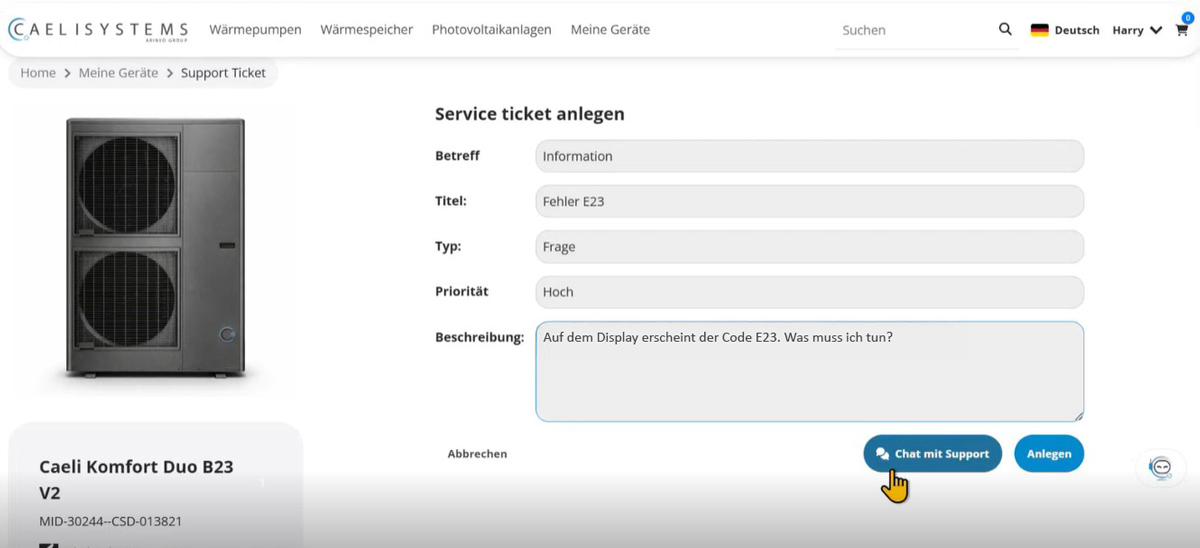Open the Wärmespeicher menu
The width and height of the screenshot is (1200, 548).
(366, 30)
